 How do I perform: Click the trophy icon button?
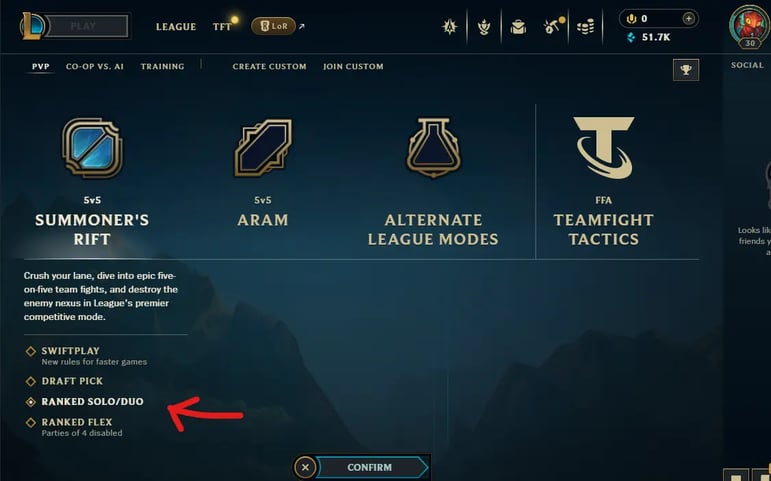685,70
